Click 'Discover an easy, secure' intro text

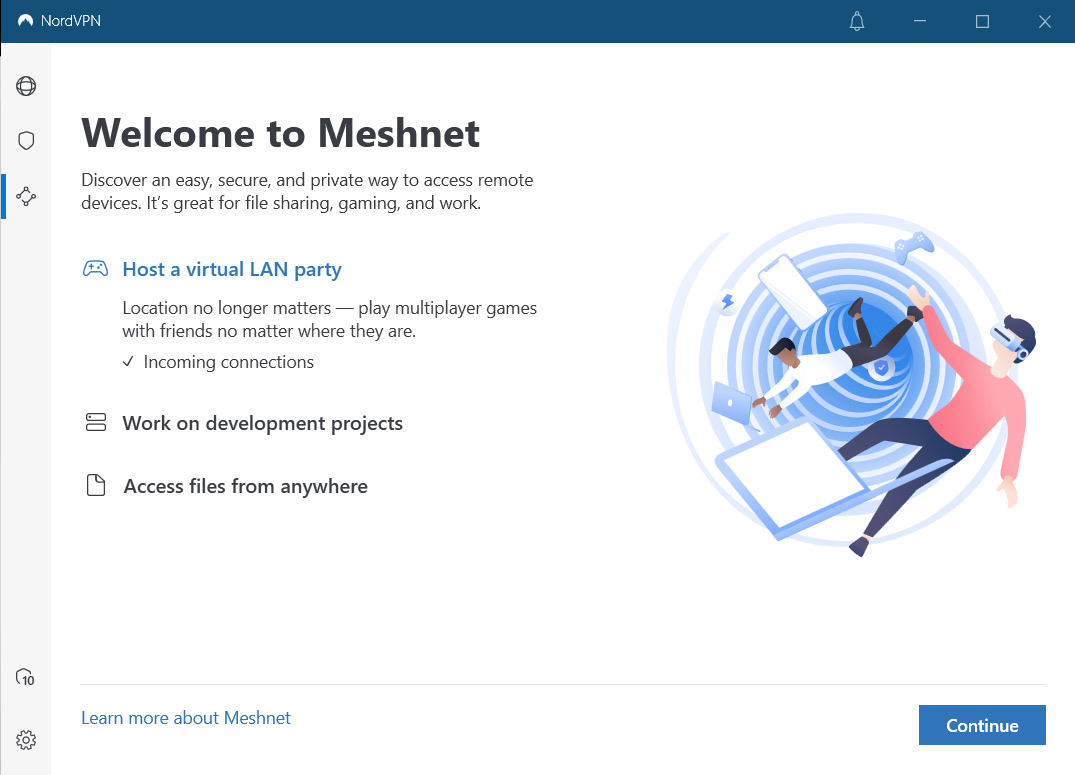pyautogui.click(x=307, y=191)
